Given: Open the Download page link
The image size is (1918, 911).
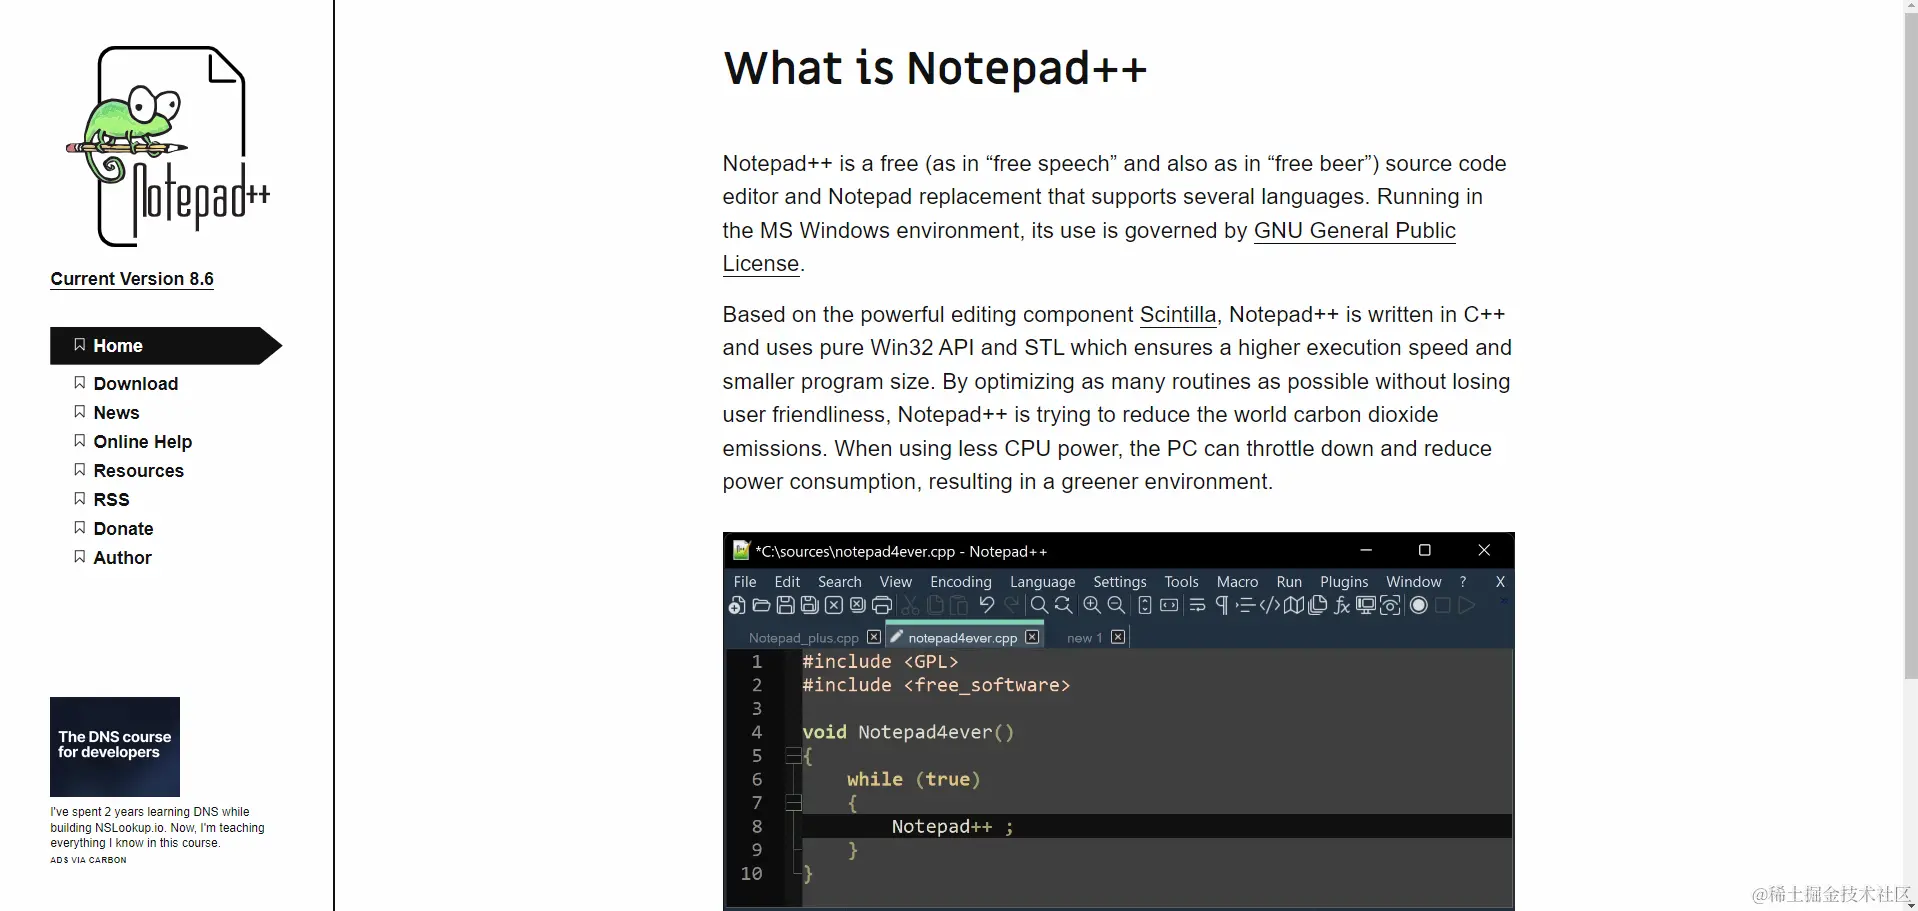Looking at the screenshot, I should click(135, 384).
